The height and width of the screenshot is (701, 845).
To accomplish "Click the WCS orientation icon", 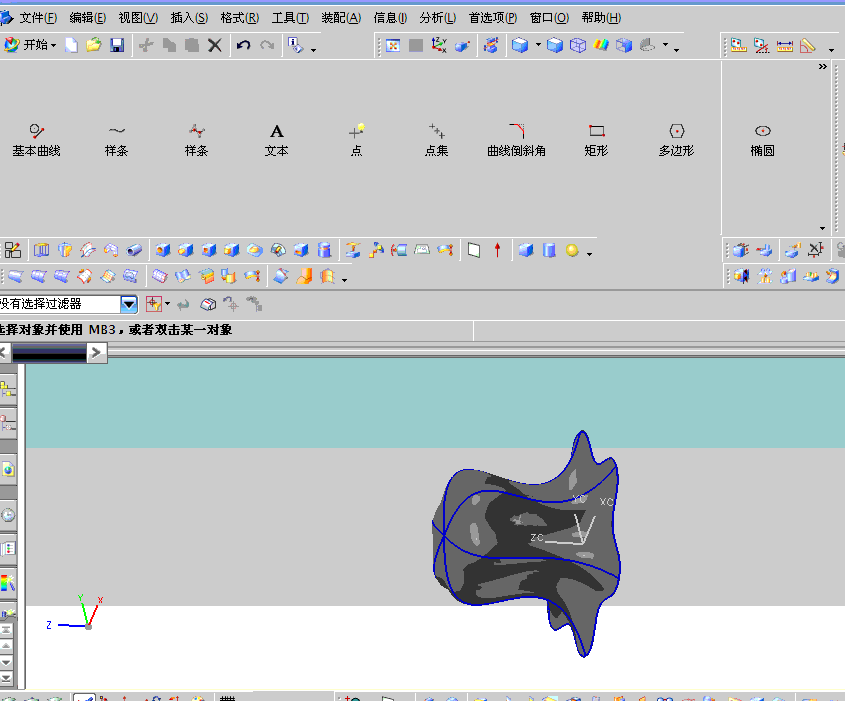I will point(439,45).
